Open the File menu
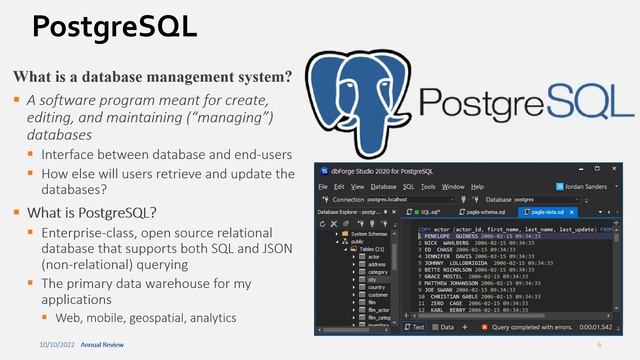Image resolution: width=640 pixels, height=360 pixels. [323, 187]
